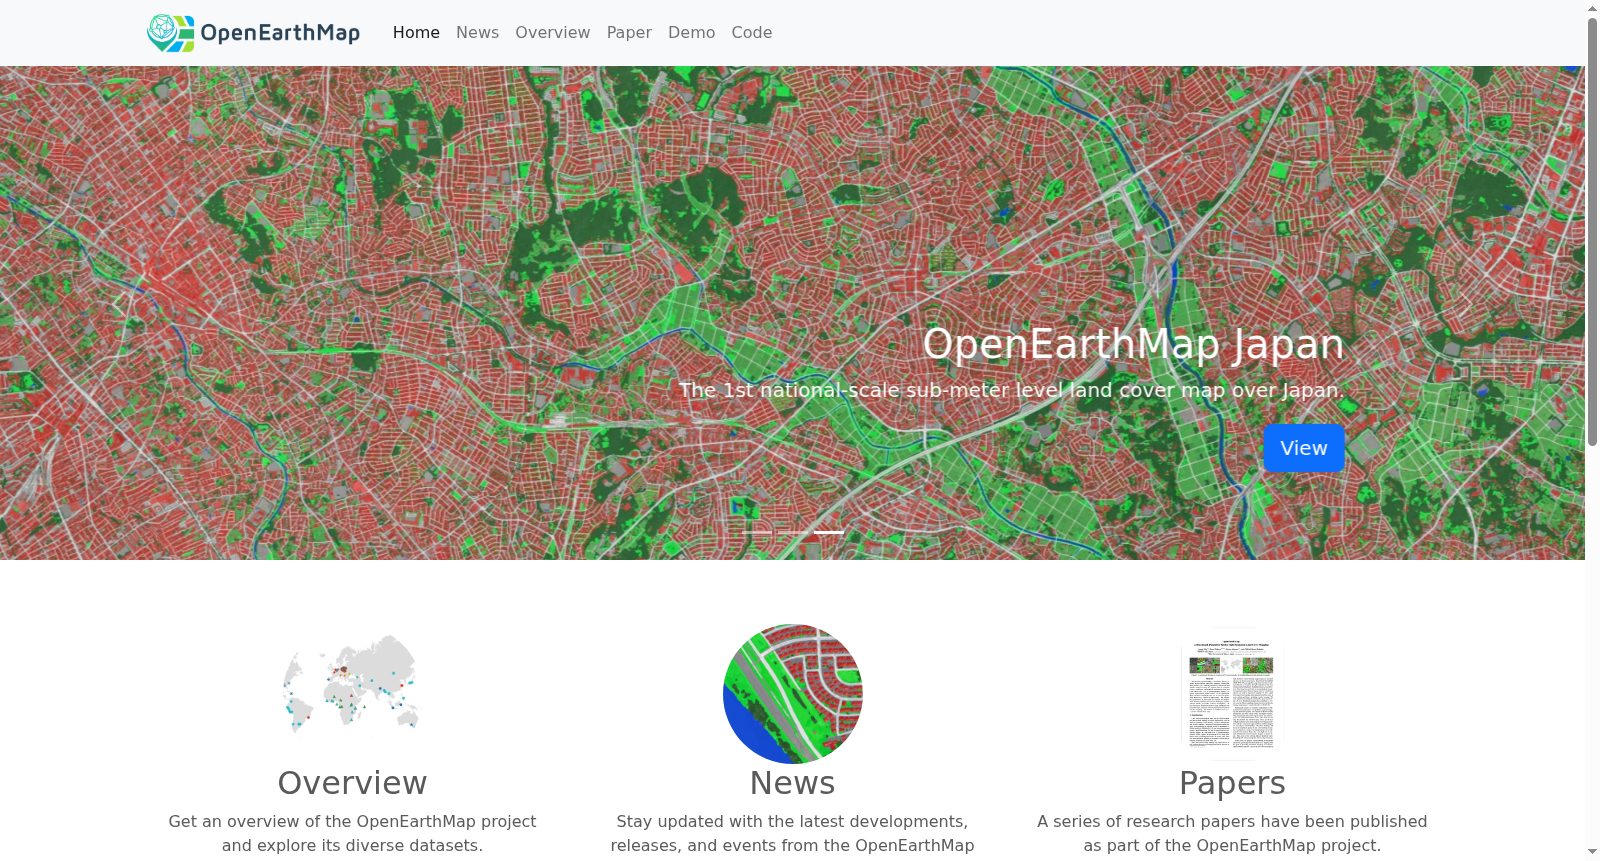Go to previous carousel slide arrow
This screenshot has width=1600, height=861.
118,305
